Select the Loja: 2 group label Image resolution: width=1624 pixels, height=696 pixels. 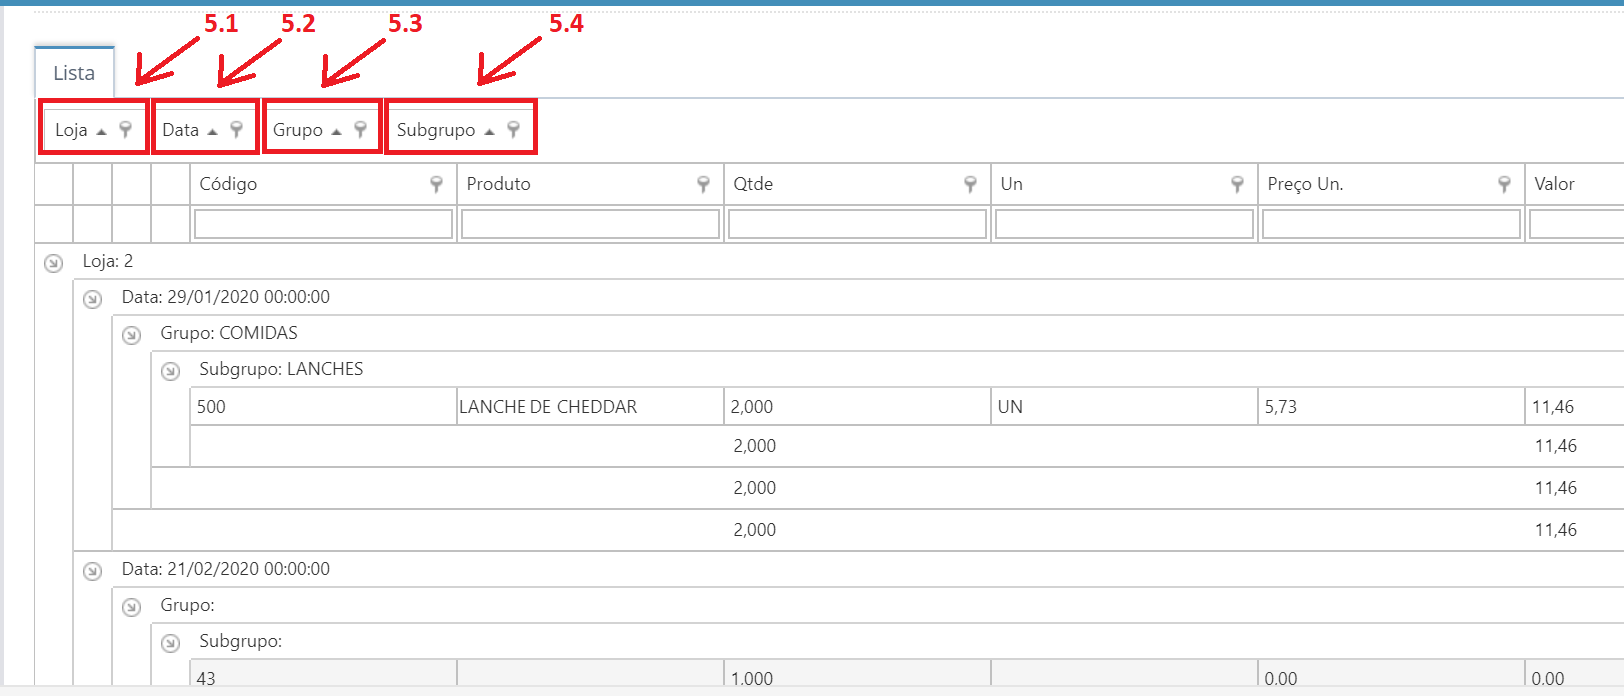108,261
